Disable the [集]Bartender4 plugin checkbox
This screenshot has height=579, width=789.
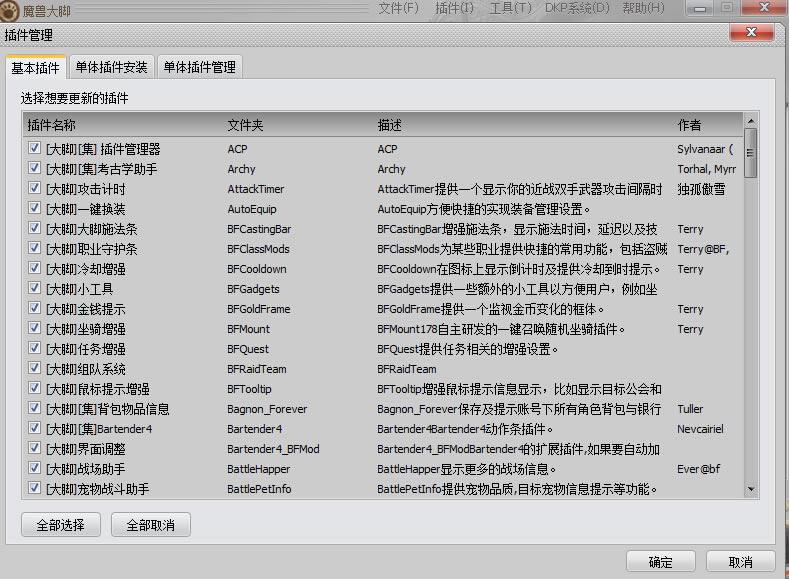tap(34, 428)
